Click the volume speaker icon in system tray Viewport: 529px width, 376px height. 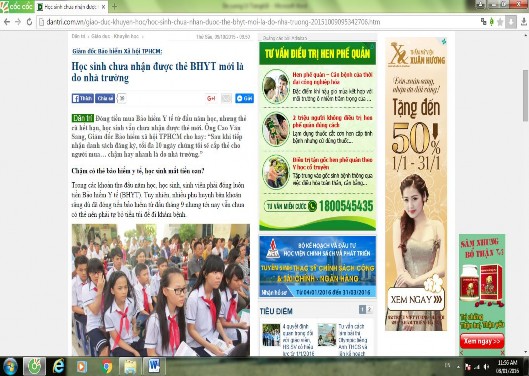coord(486,367)
